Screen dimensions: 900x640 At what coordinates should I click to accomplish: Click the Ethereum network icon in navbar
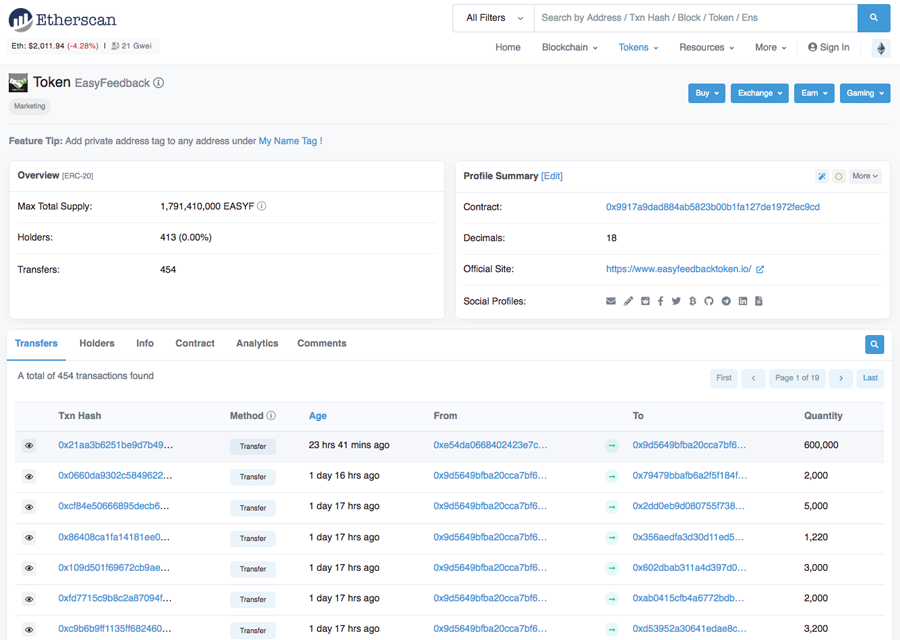tap(881, 48)
